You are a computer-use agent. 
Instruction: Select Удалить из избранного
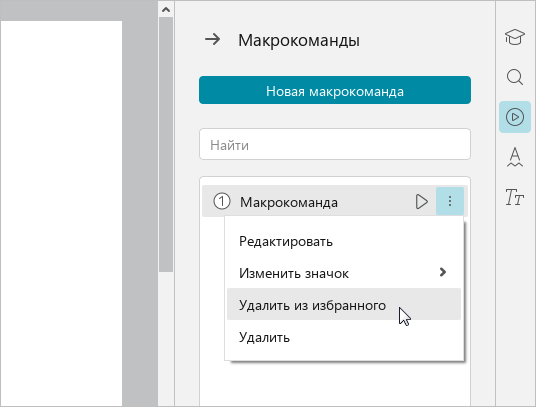pos(344,304)
